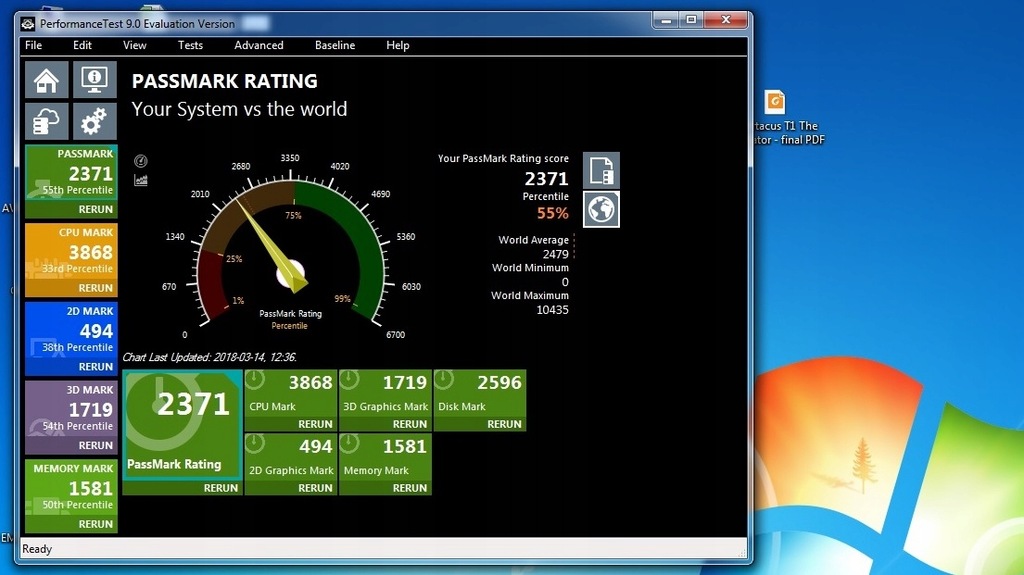Click the clock icon on CPU Mark tile
This screenshot has height=575, width=1024.
[x=255, y=380]
